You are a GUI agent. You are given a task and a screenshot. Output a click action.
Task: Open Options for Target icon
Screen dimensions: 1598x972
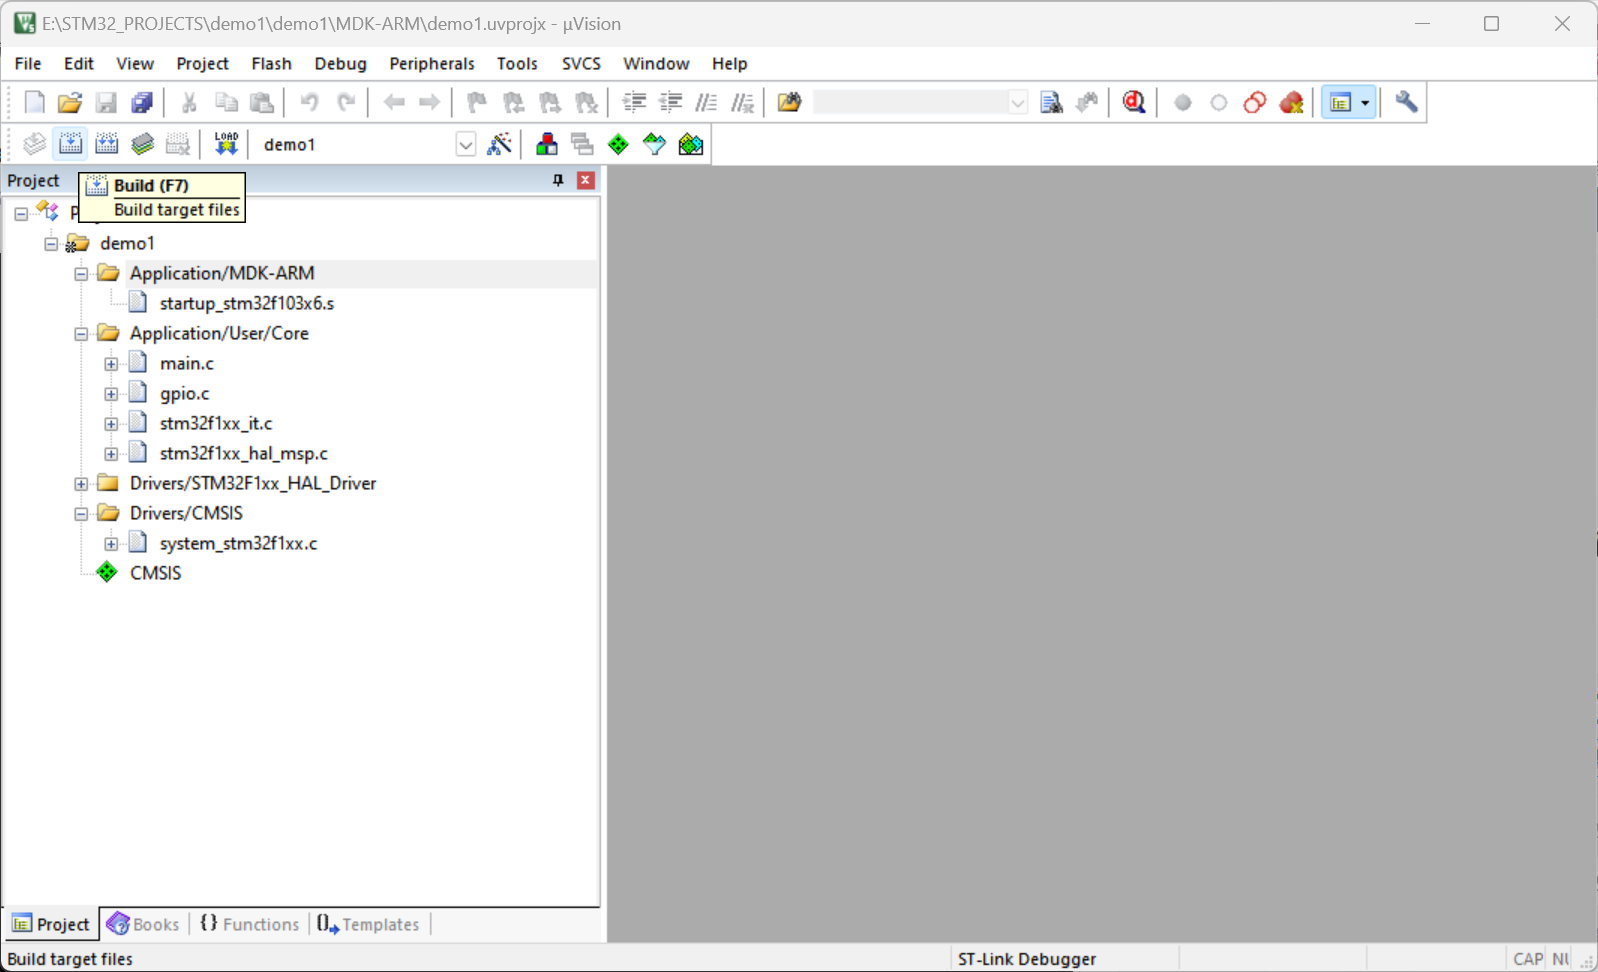[499, 144]
